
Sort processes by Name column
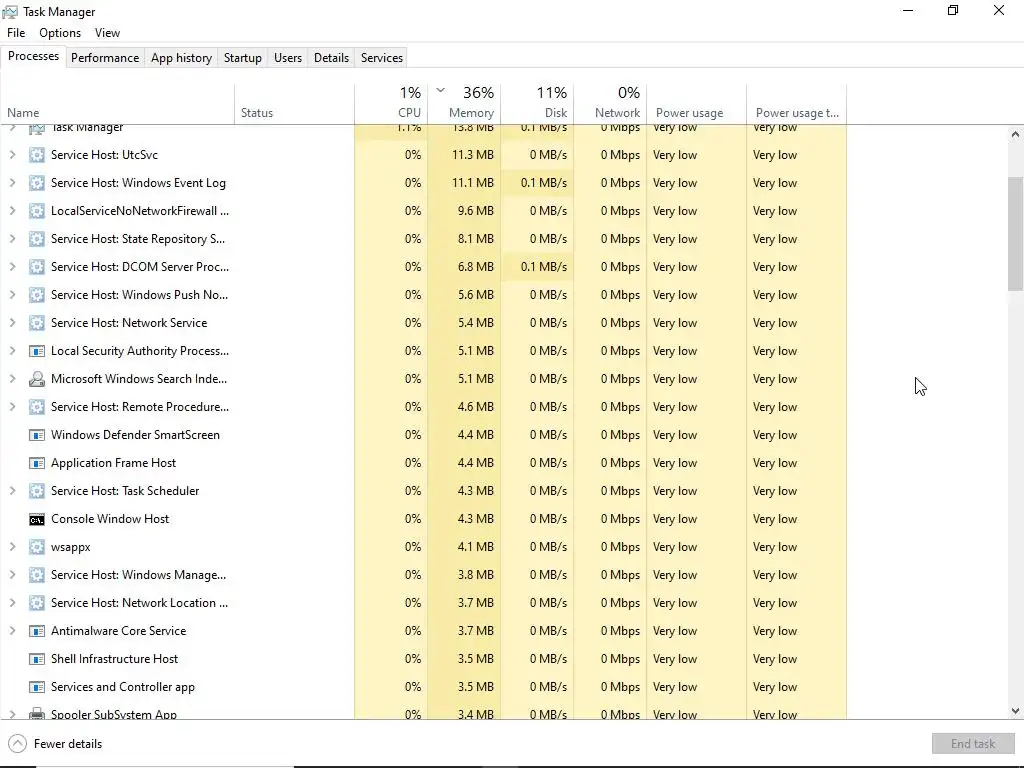118,104
